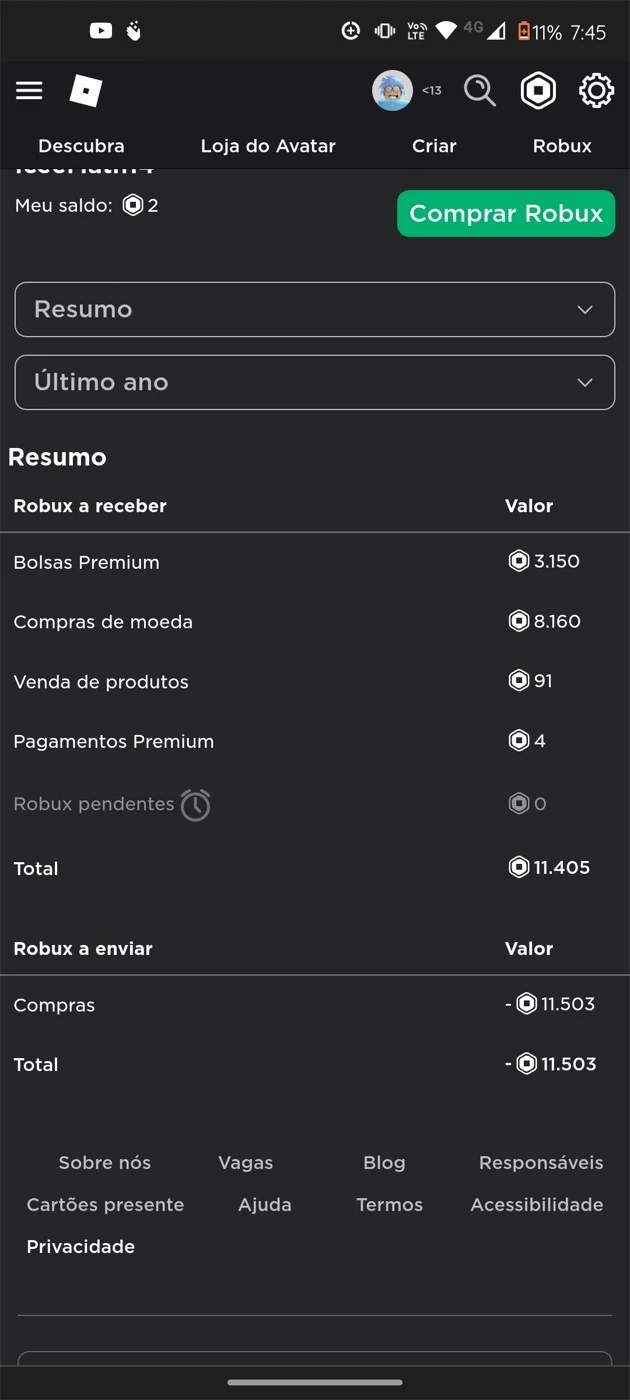This screenshot has width=630, height=1400.
Task: Tap the Bolsas Premium summary row
Action: click(87, 563)
